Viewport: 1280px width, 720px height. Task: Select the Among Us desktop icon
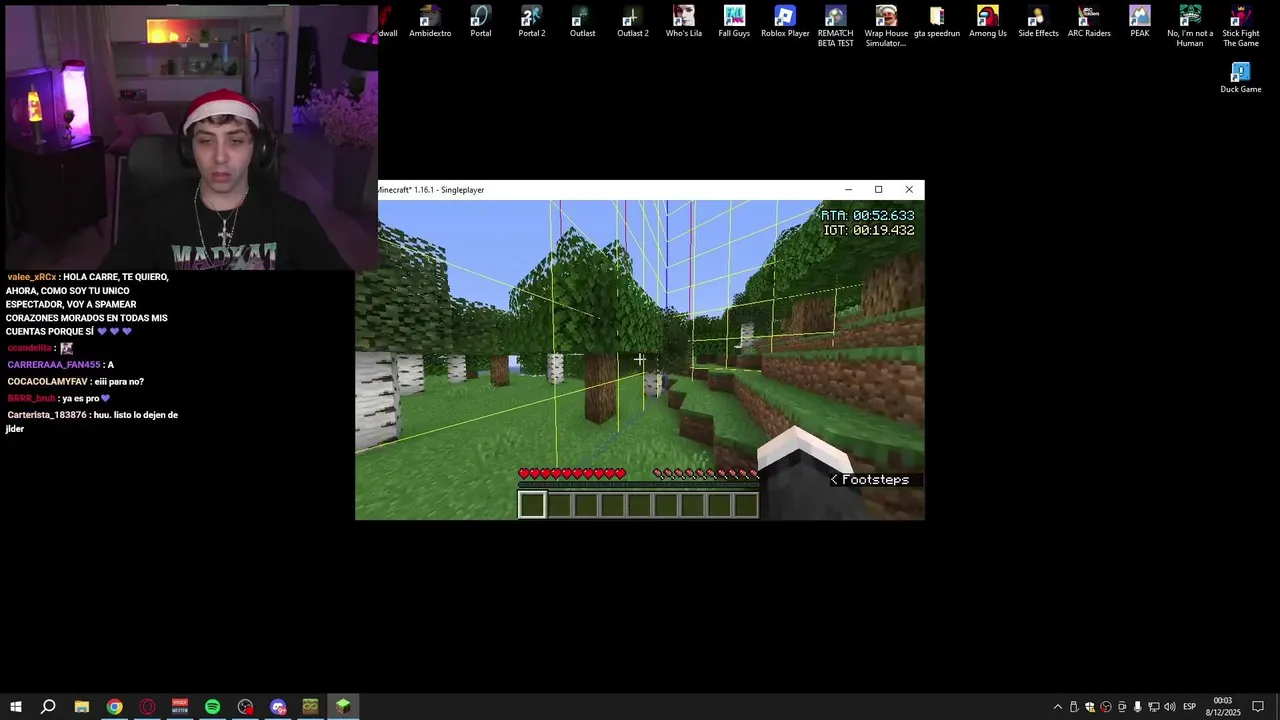(x=988, y=22)
